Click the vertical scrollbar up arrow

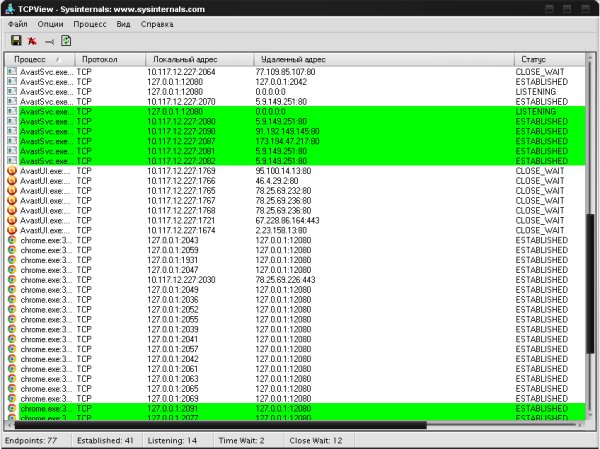coord(590,58)
